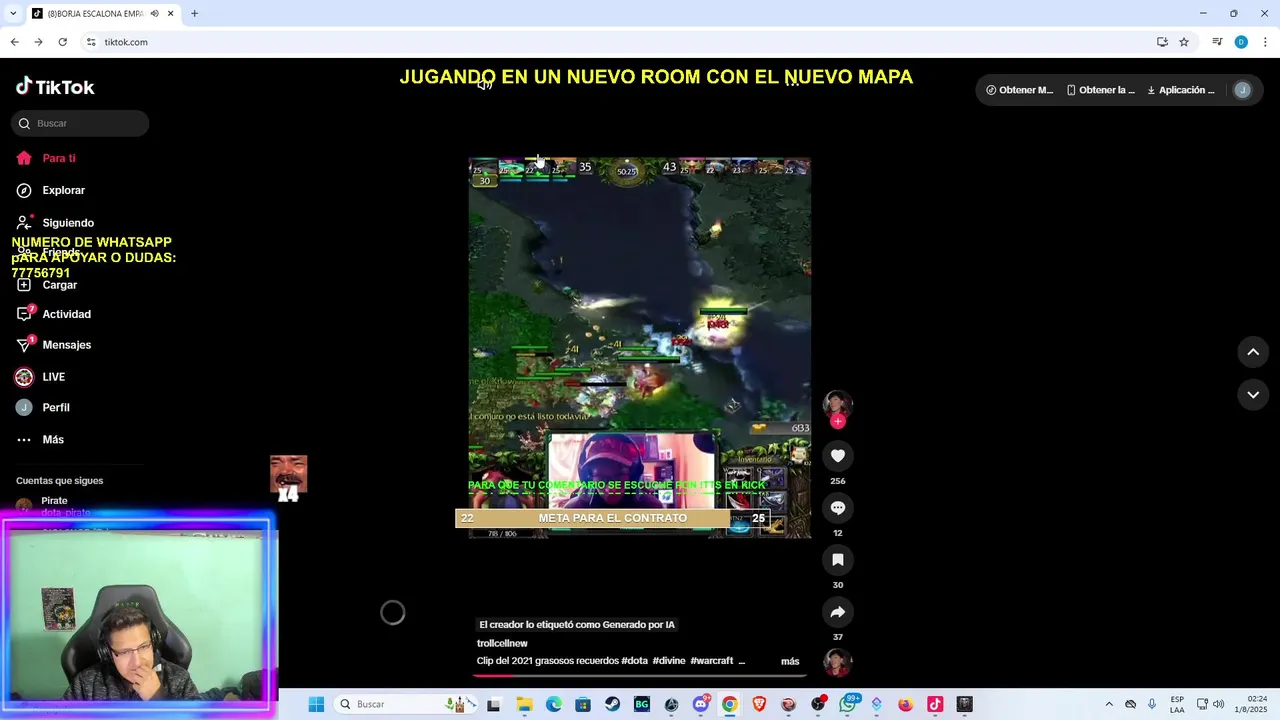This screenshot has height=720, width=1280.
Task: Focus the Buscar search field in TikTok
Action: [x=81, y=123]
